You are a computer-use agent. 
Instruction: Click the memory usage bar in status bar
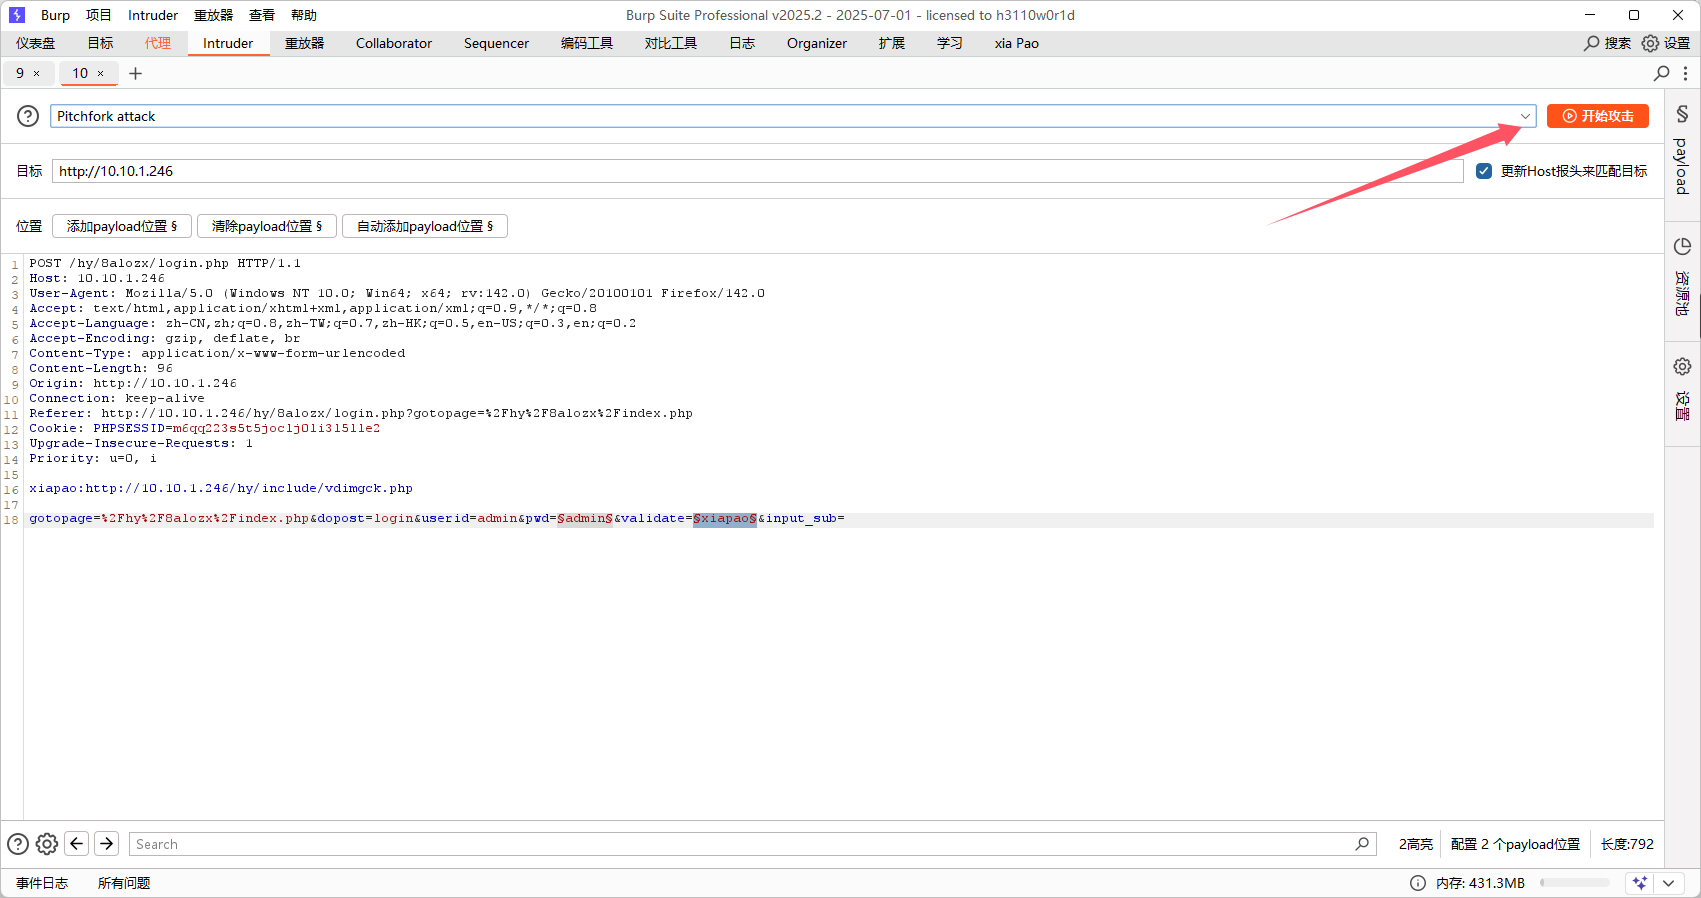(x=1574, y=883)
